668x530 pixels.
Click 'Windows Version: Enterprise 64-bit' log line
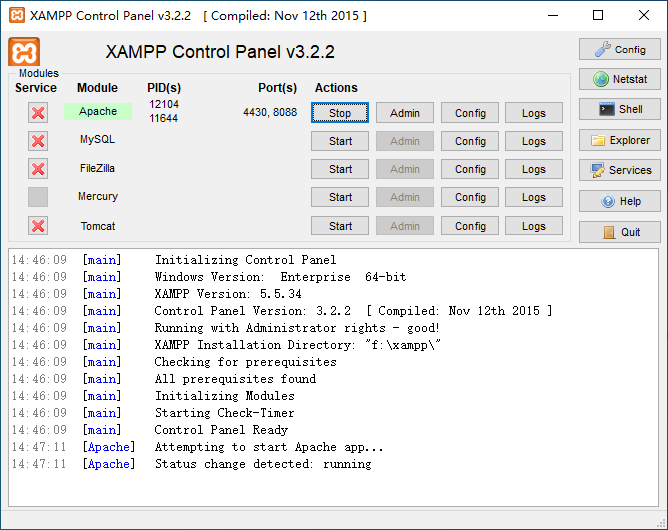[x=280, y=277]
